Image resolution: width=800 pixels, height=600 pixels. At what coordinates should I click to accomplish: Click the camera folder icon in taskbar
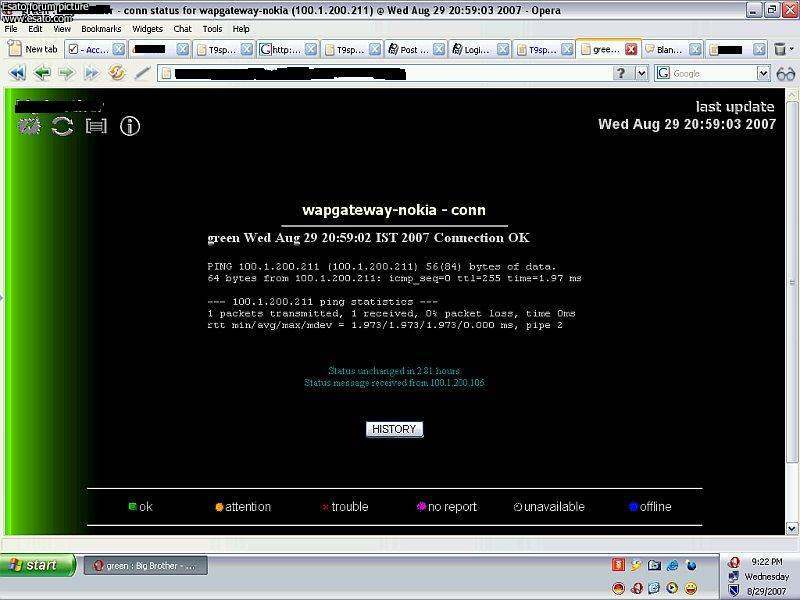click(x=654, y=565)
